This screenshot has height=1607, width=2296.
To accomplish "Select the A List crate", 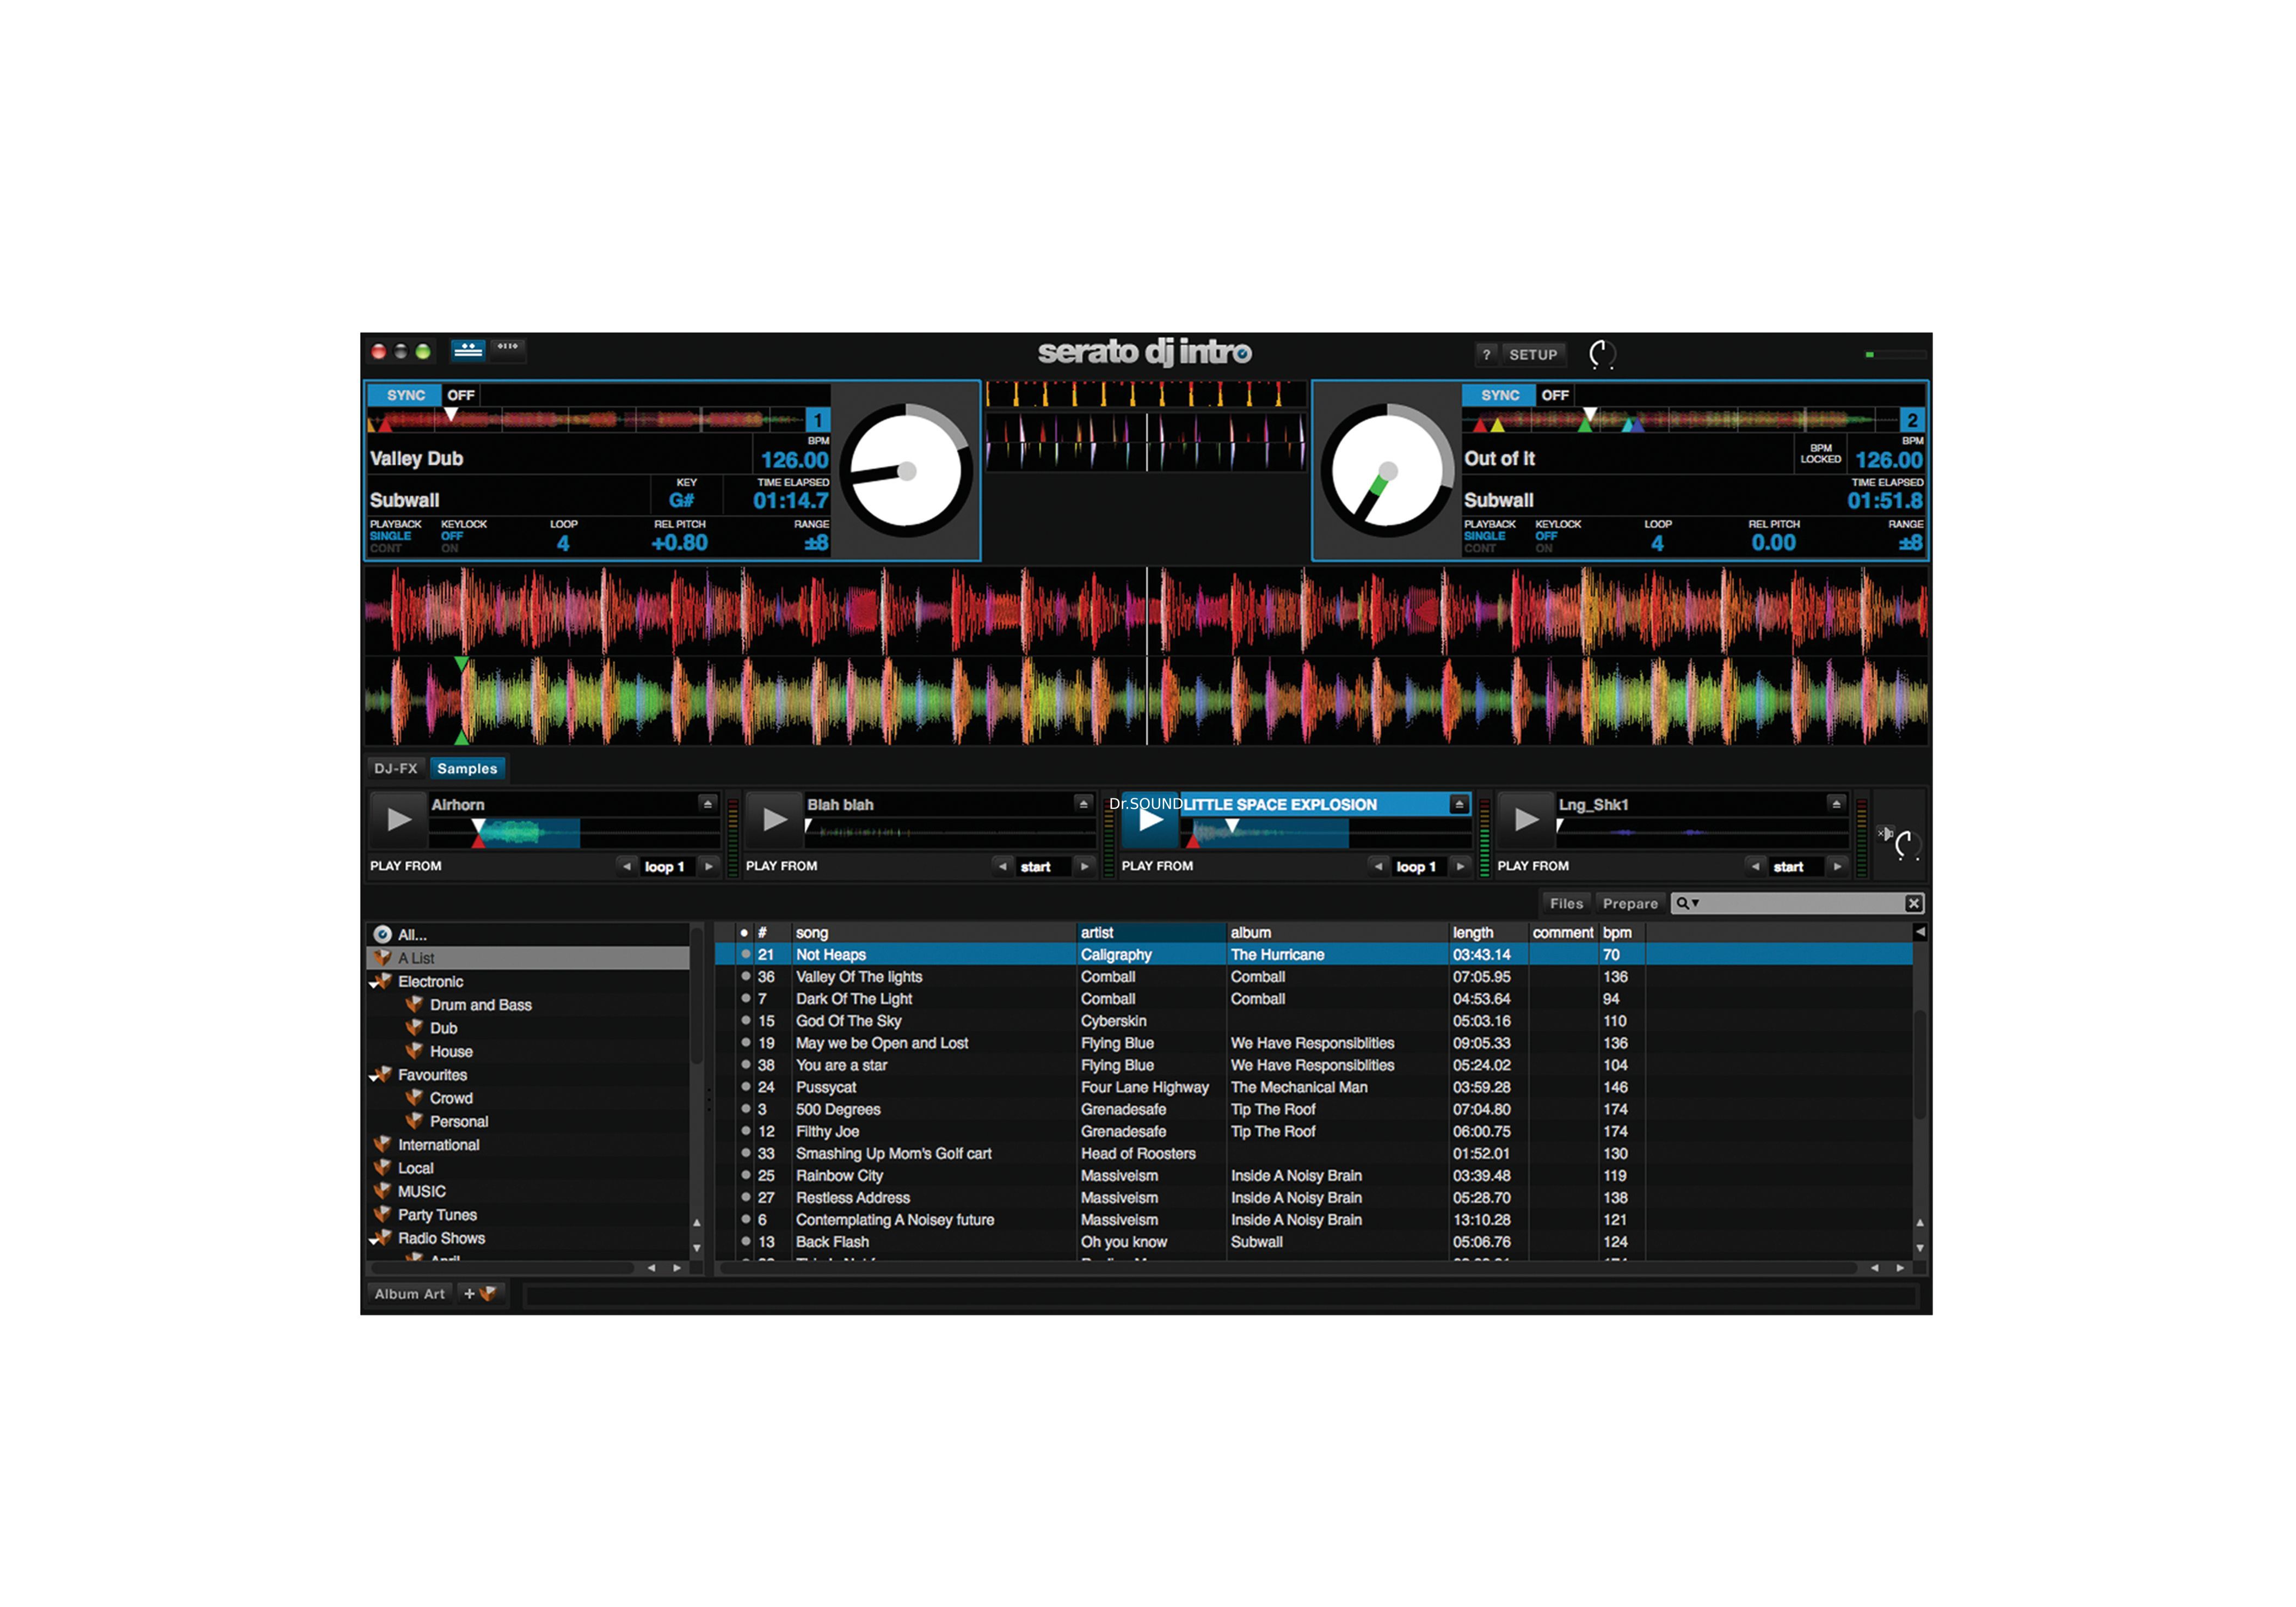I will 528,958.
